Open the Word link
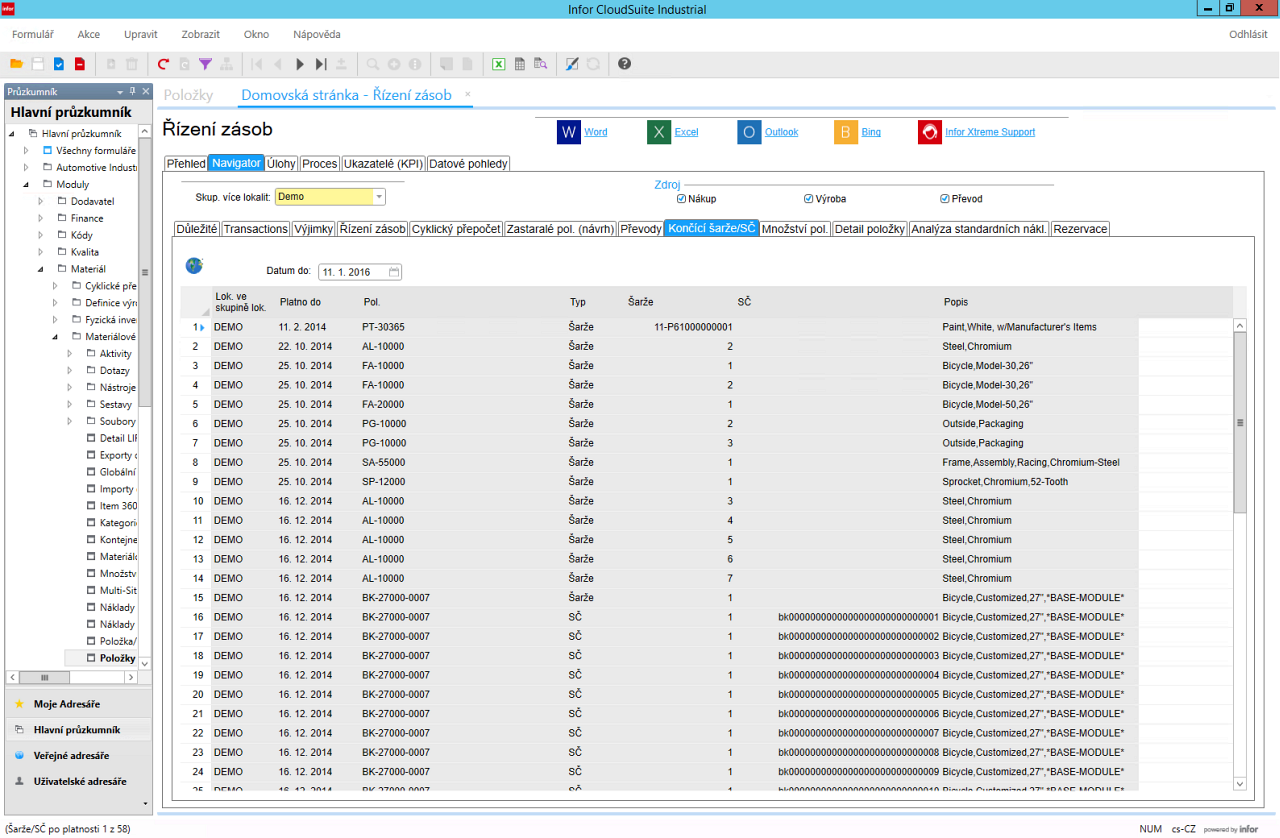Screen dimensions: 1280x838 coord(596,132)
